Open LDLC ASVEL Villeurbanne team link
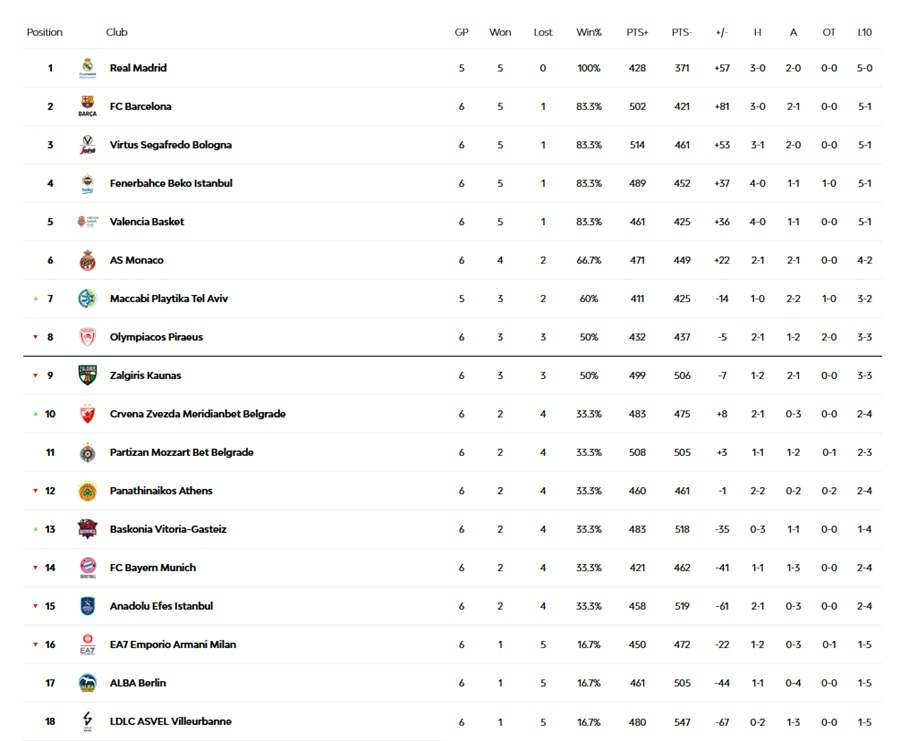The width and height of the screenshot is (900, 741). point(171,722)
